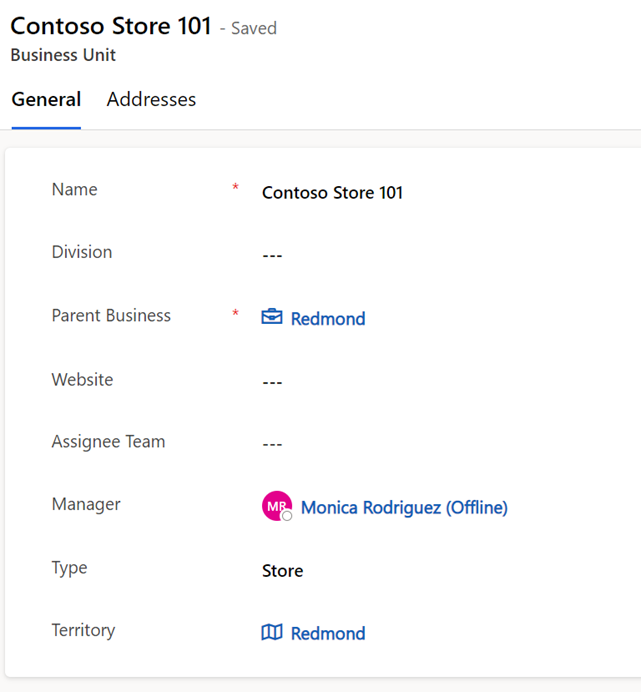The height and width of the screenshot is (692, 641).
Task: Click the empty Website field value
Action: pyautogui.click(x=272, y=382)
